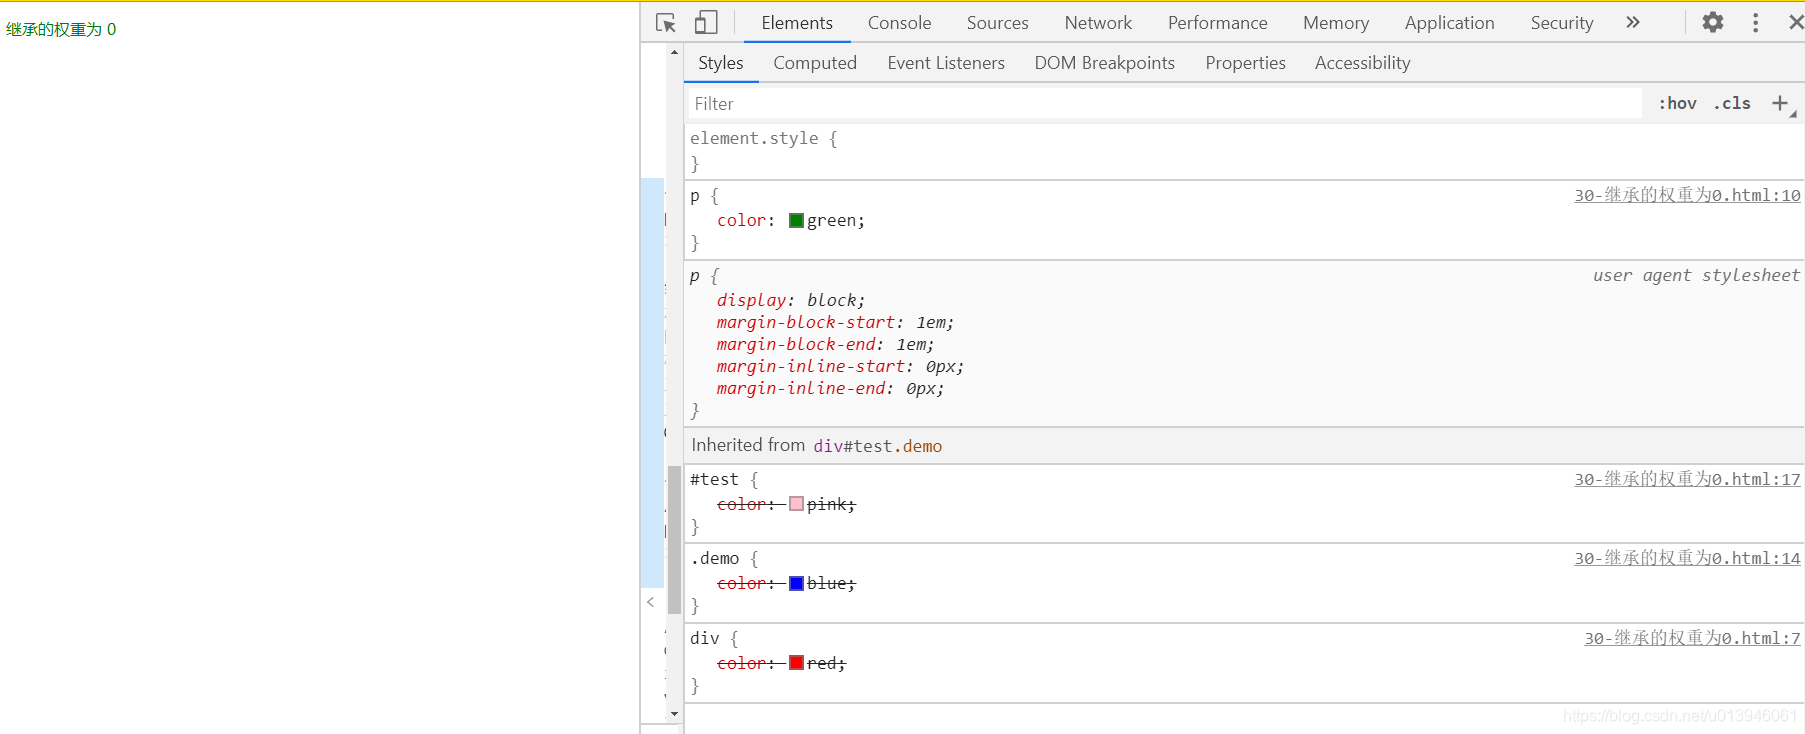Screen dimensions: 1805x734
Task: Open the blue color swatch picker
Action: [796, 583]
